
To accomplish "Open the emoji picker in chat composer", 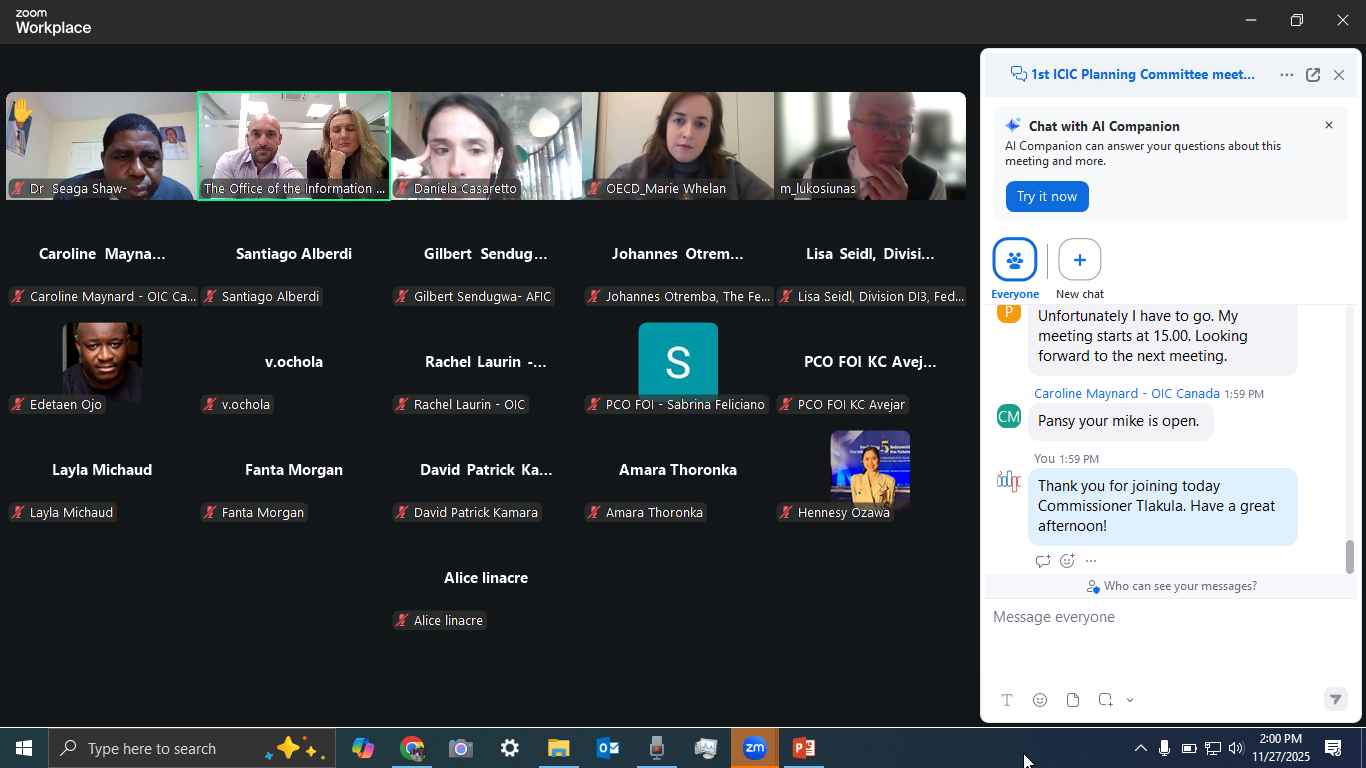I will (x=1040, y=700).
